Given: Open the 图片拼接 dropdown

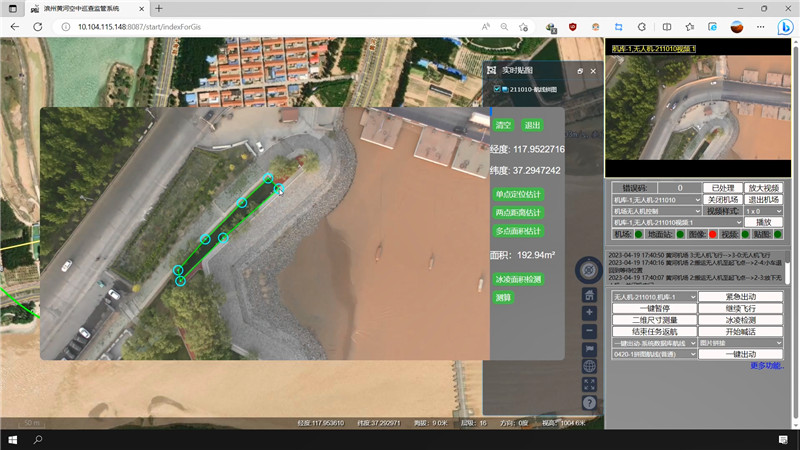Looking at the screenshot, I should click(740, 343).
